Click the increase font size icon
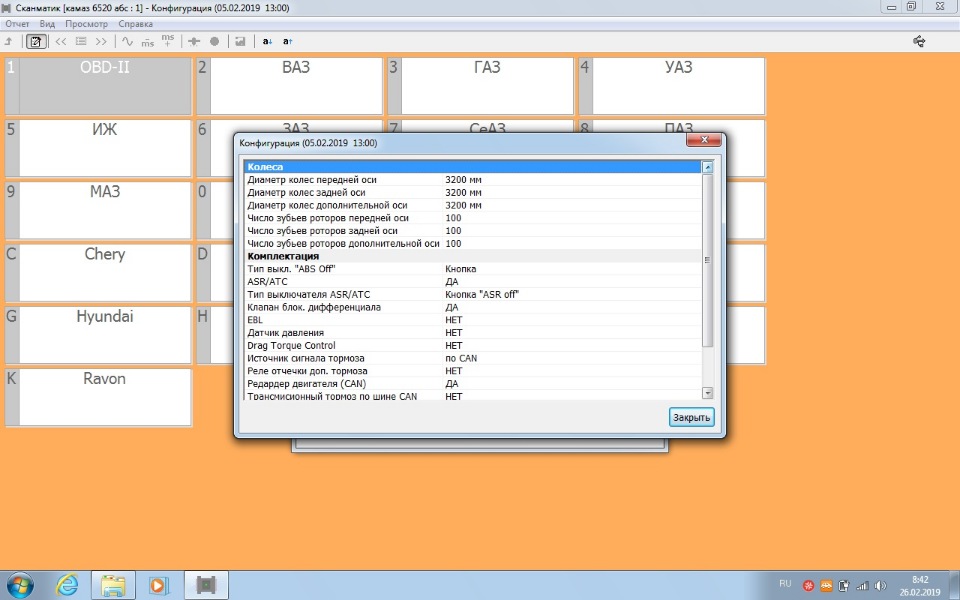The height and width of the screenshot is (600, 960). point(287,42)
